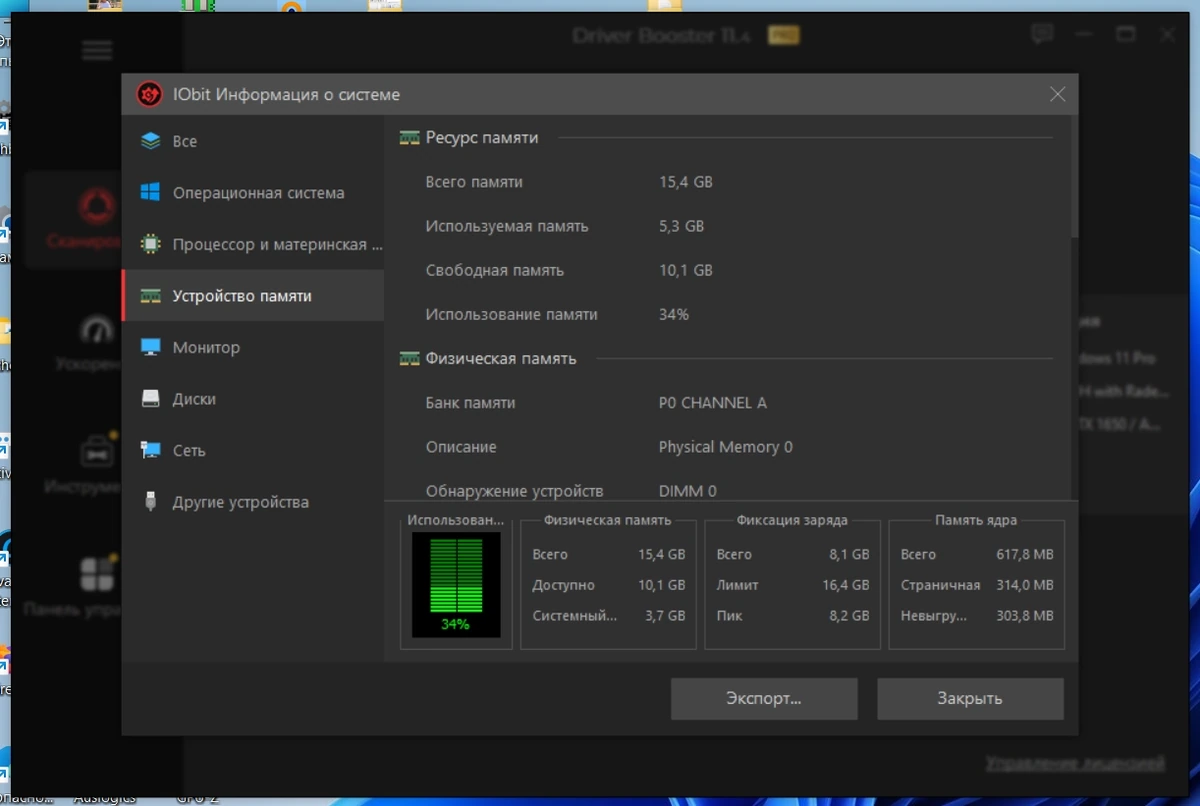Click the Windows logo sidebar icon
The width and height of the screenshot is (1200, 806).
(x=151, y=193)
